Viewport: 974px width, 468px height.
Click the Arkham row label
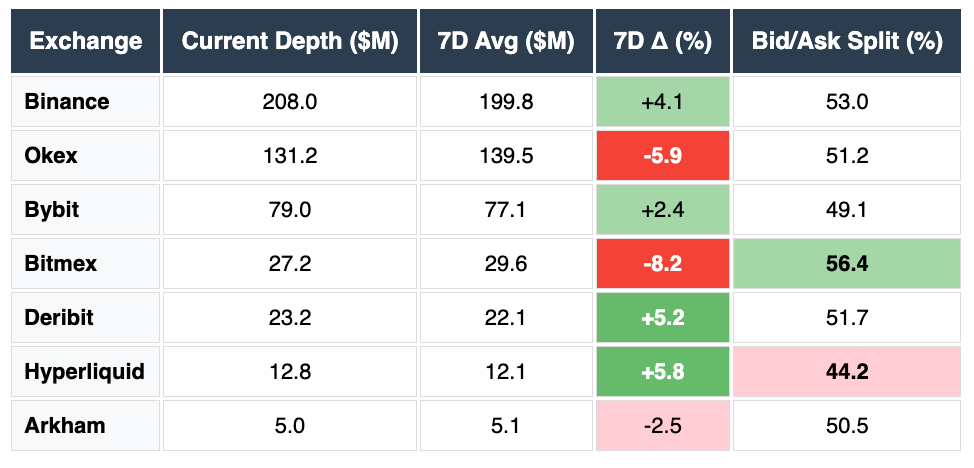[64, 426]
